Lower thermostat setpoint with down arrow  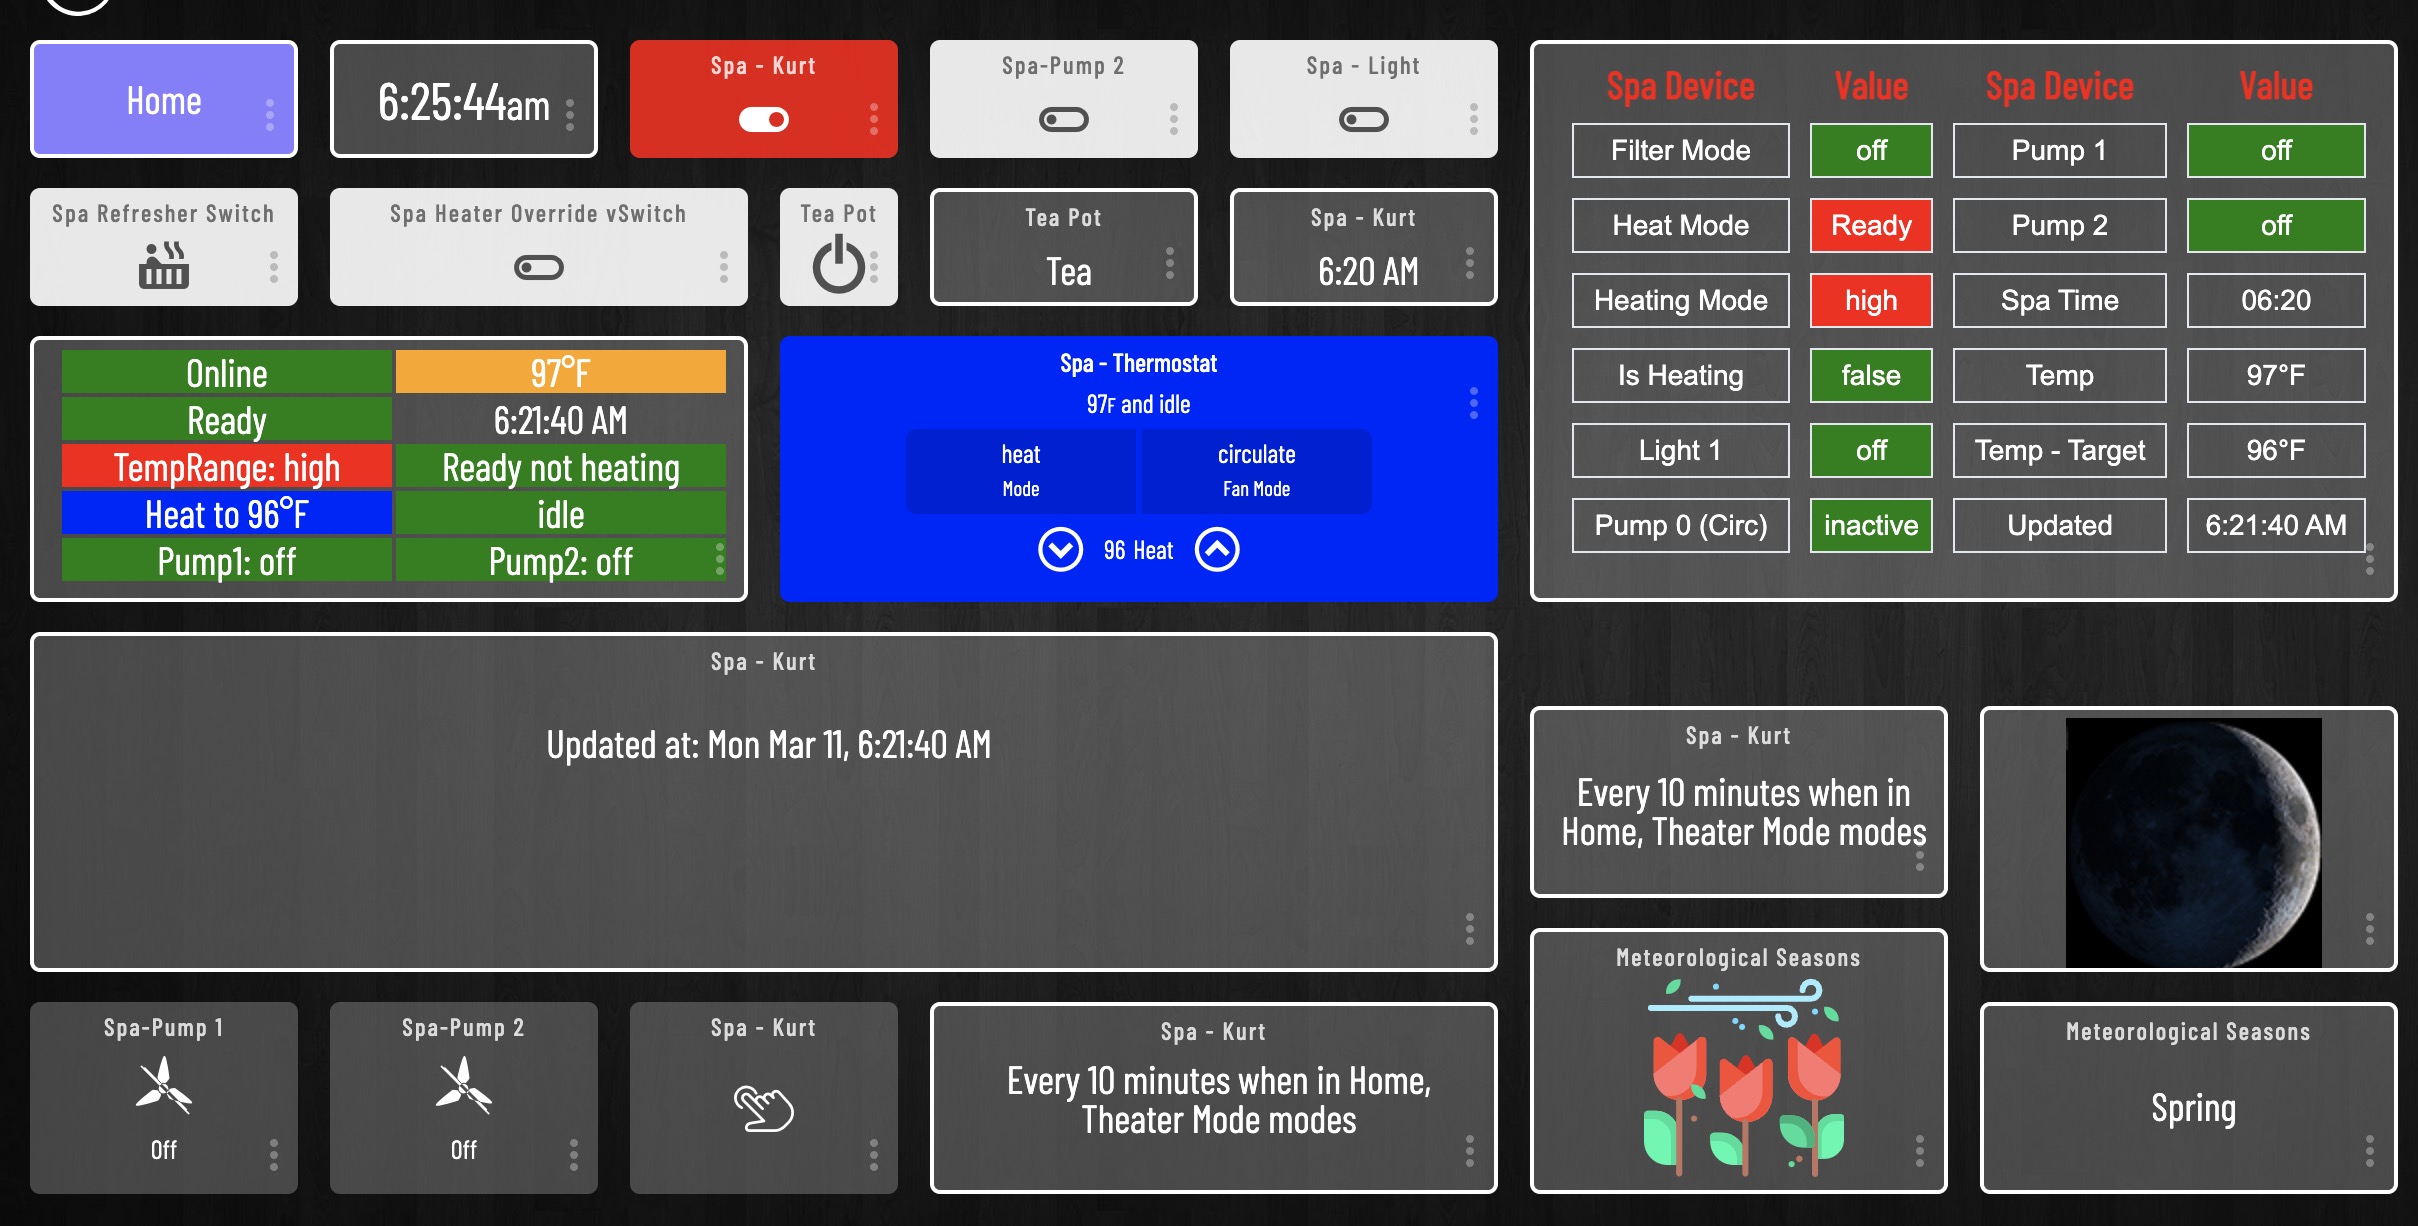coord(1060,549)
